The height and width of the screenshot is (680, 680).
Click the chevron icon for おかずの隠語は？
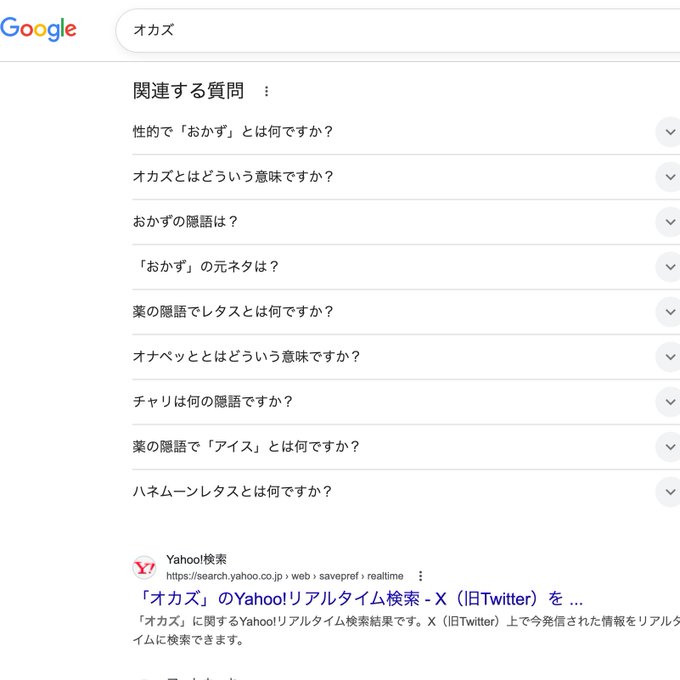coord(668,222)
